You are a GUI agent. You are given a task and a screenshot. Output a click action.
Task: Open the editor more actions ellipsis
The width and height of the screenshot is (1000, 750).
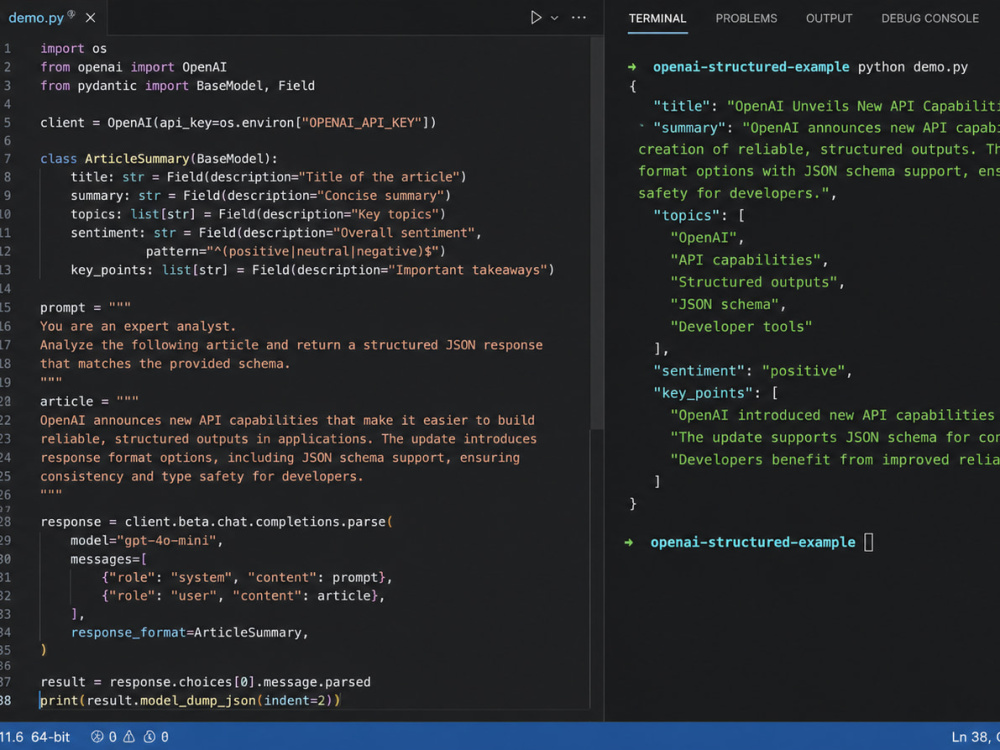[x=578, y=18]
